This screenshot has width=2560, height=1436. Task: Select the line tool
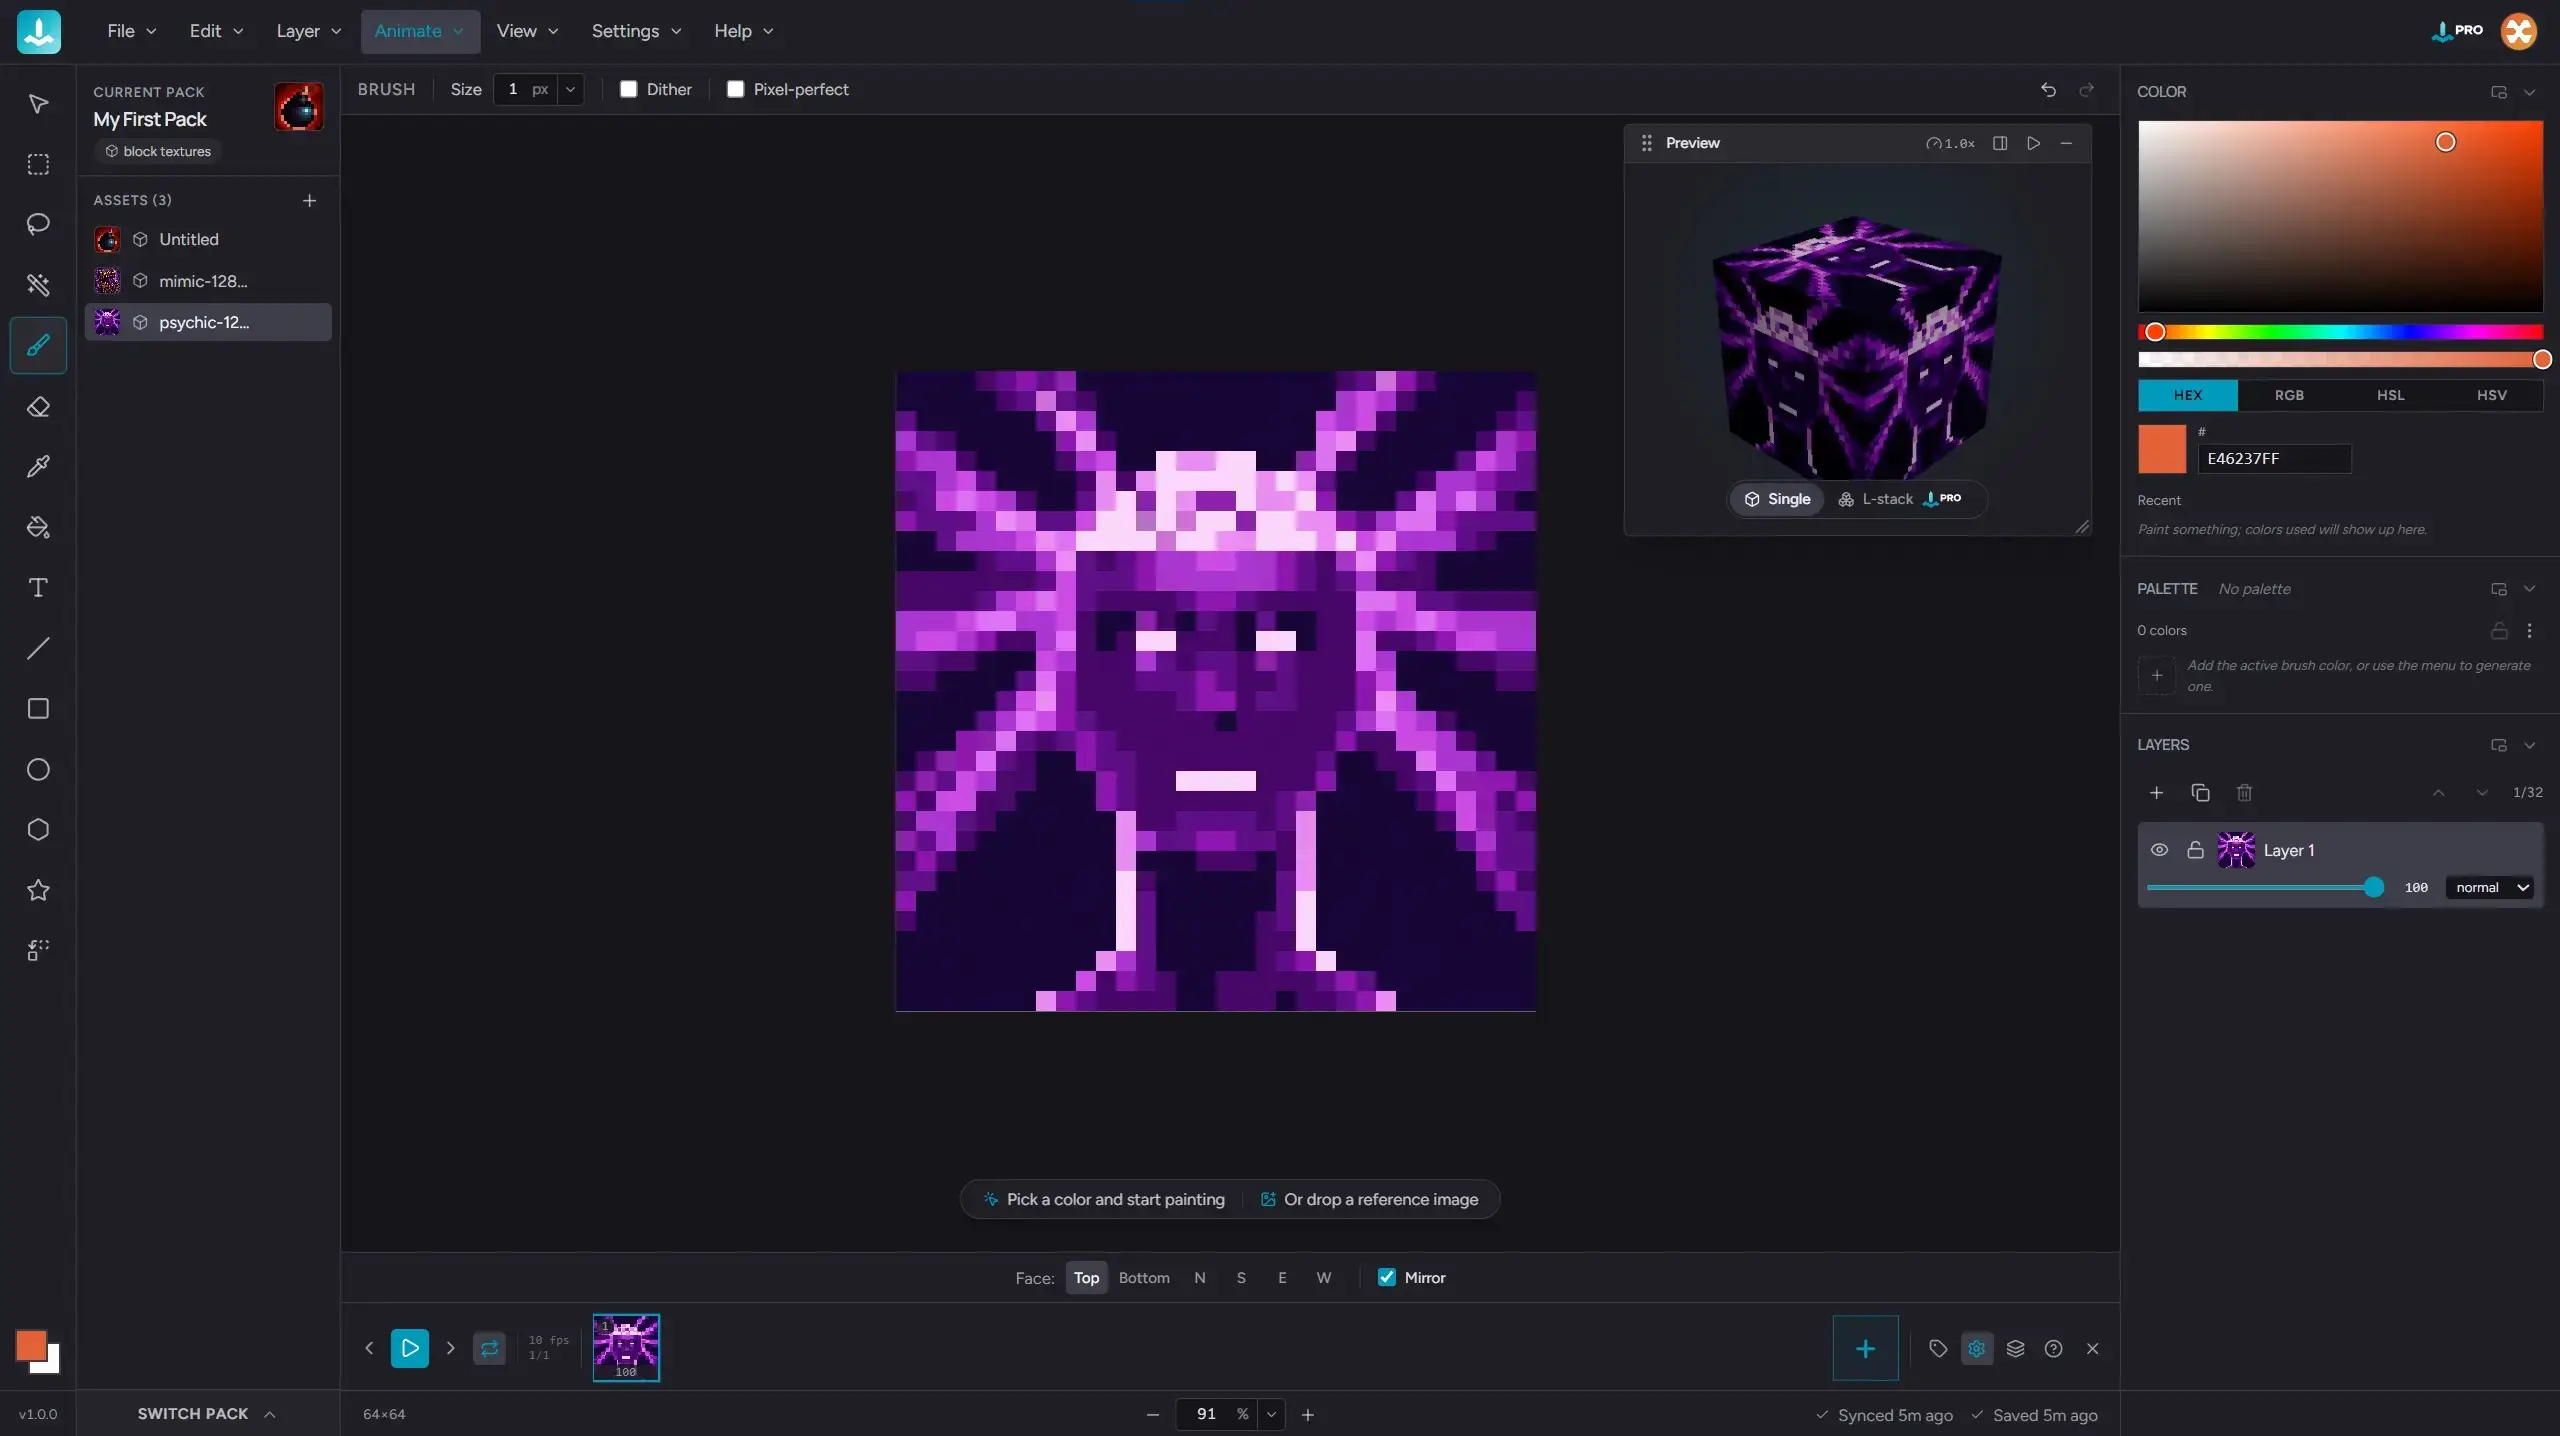pos(38,648)
